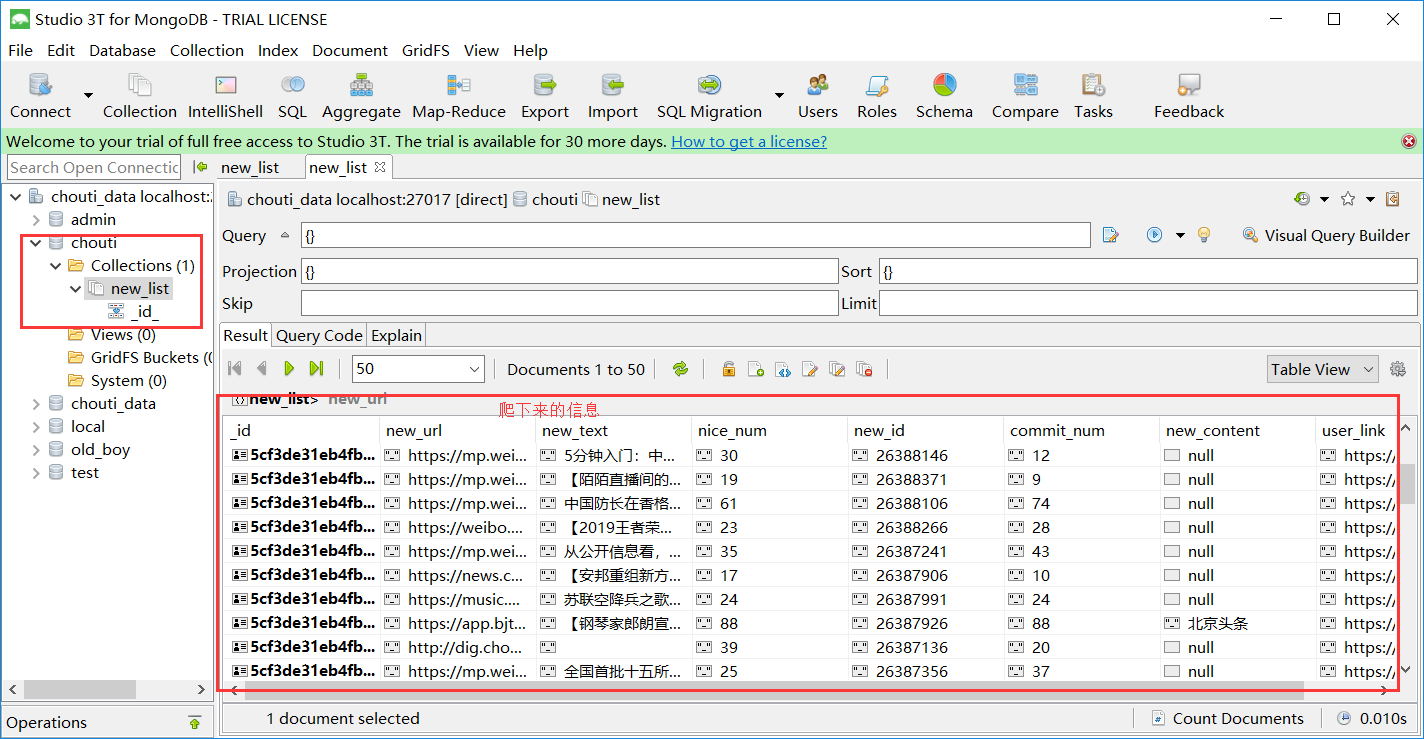Open the run query dropdown arrow
Viewport: 1424px width, 739px height.
pyautogui.click(x=1180, y=235)
